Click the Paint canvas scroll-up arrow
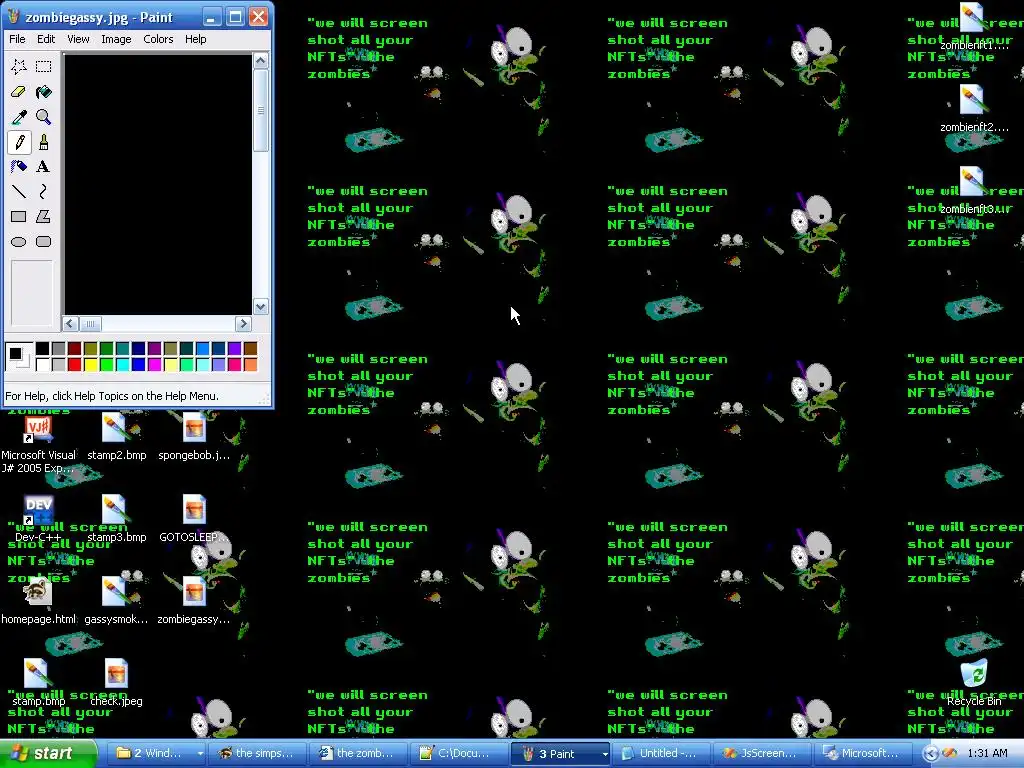This screenshot has height=768, width=1024. tap(261, 61)
